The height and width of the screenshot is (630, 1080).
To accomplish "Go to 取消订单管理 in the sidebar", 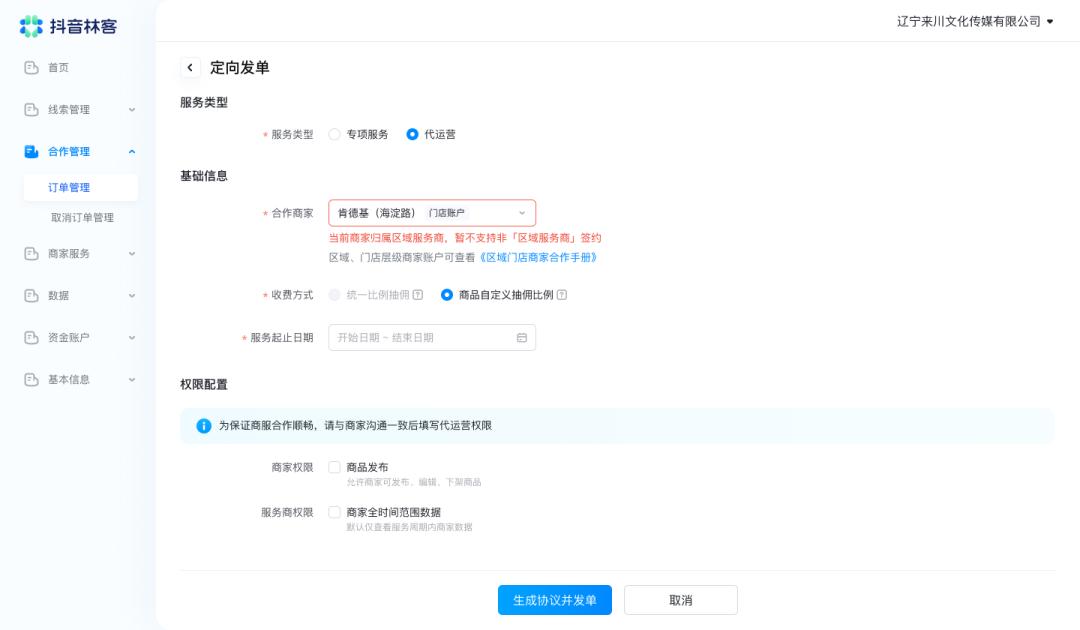I will 82,218.
